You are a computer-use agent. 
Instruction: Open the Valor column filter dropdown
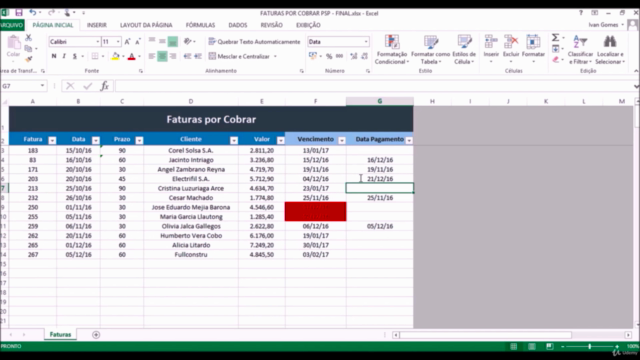click(281, 140)
